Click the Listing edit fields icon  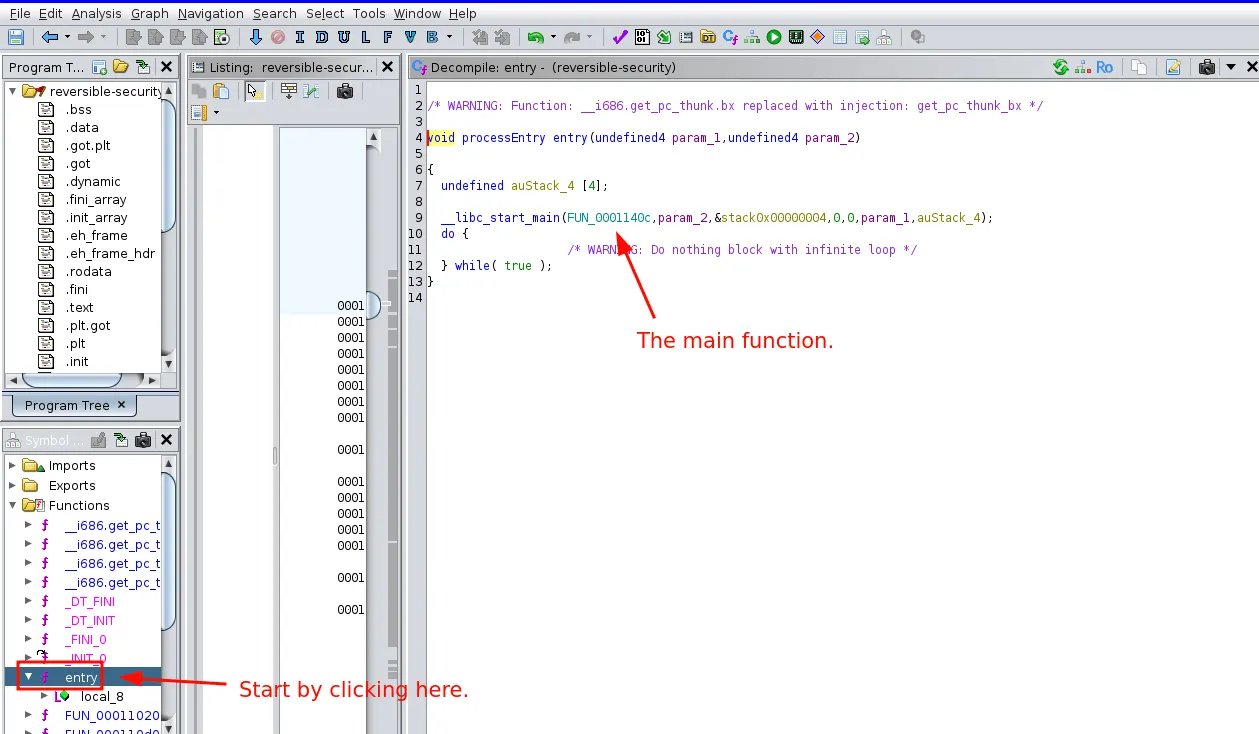click(x=289, y=91)
